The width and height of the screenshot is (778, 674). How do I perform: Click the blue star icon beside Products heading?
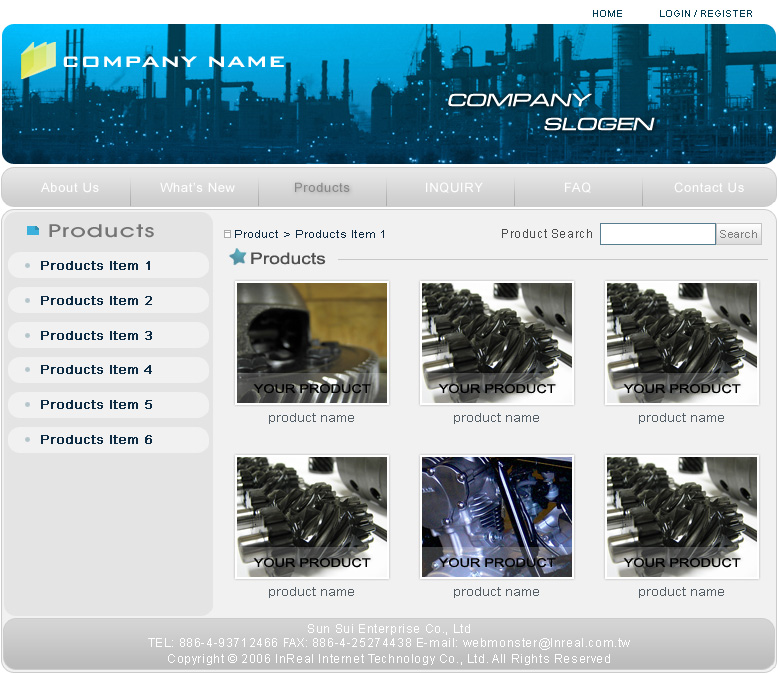click(238, 257)
